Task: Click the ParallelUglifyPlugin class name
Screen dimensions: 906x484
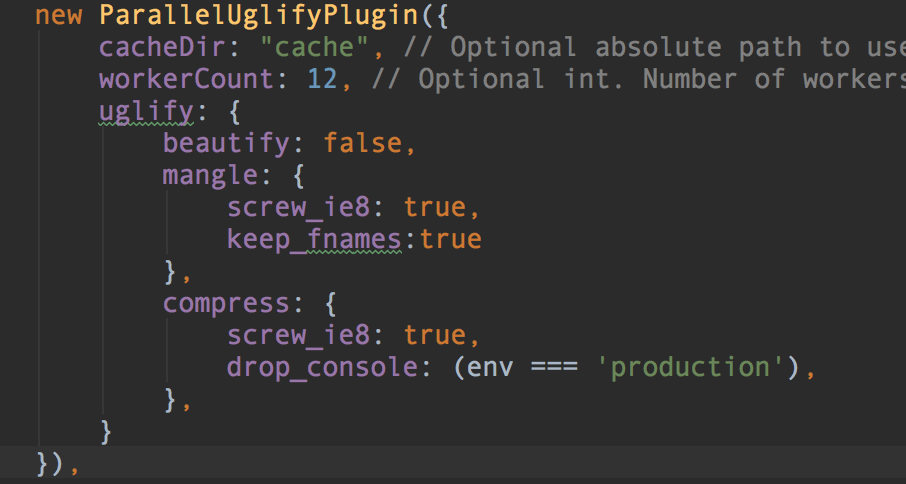Action: [258, 15]
